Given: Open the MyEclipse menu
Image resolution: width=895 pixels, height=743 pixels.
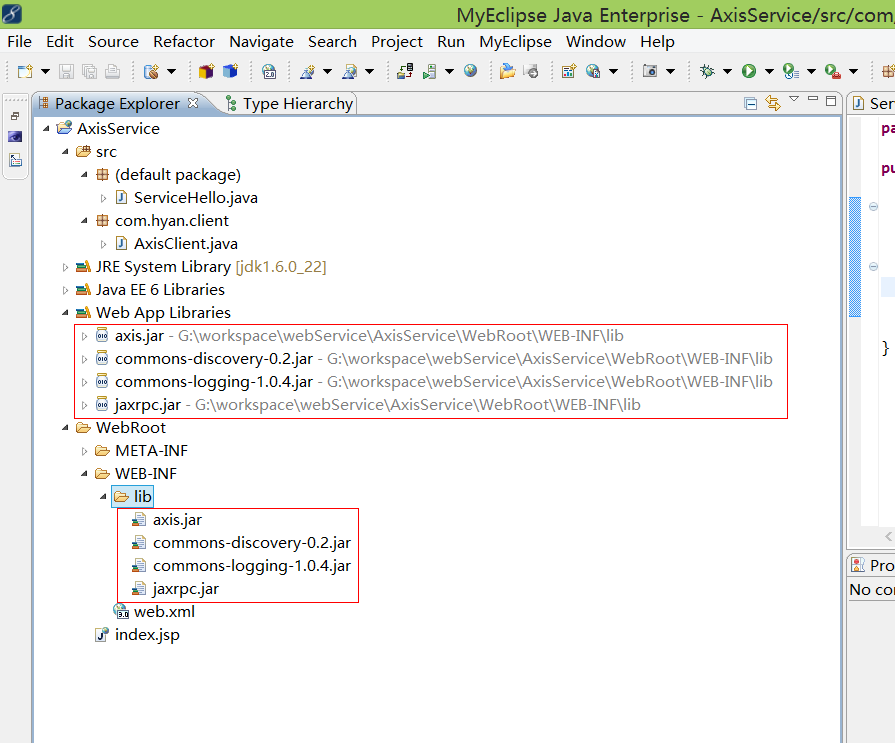Looking at the screenshot, I should tap(515, 42).
